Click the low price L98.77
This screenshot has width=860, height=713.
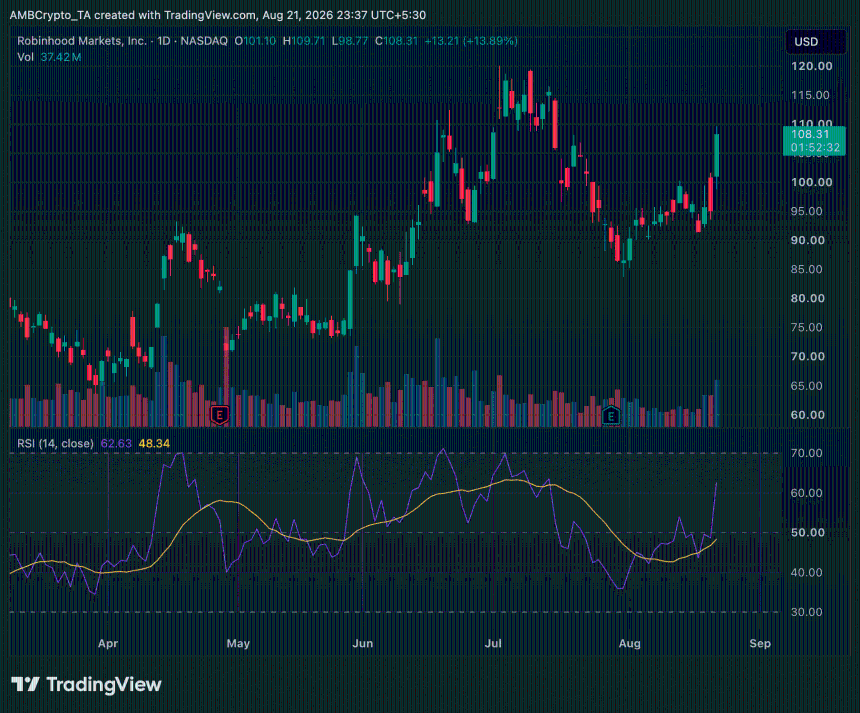[349, 41]
